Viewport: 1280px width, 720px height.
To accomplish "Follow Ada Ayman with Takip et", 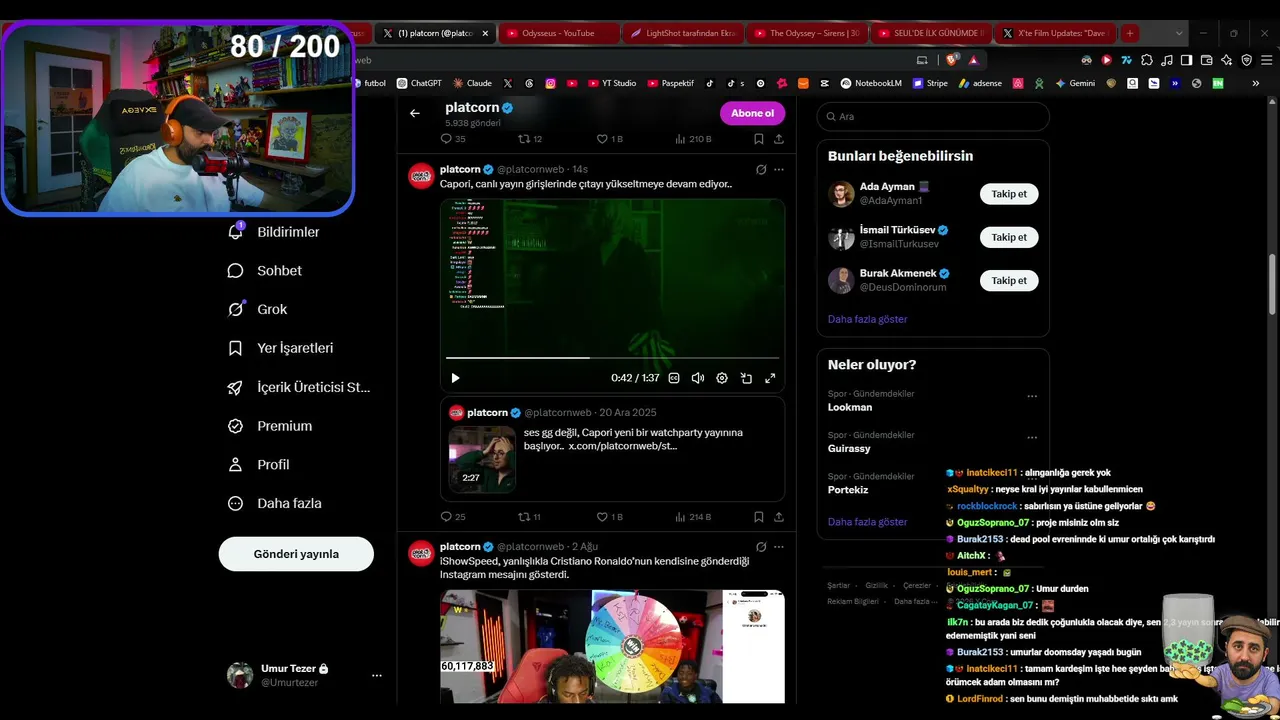I will [1009, 194].
